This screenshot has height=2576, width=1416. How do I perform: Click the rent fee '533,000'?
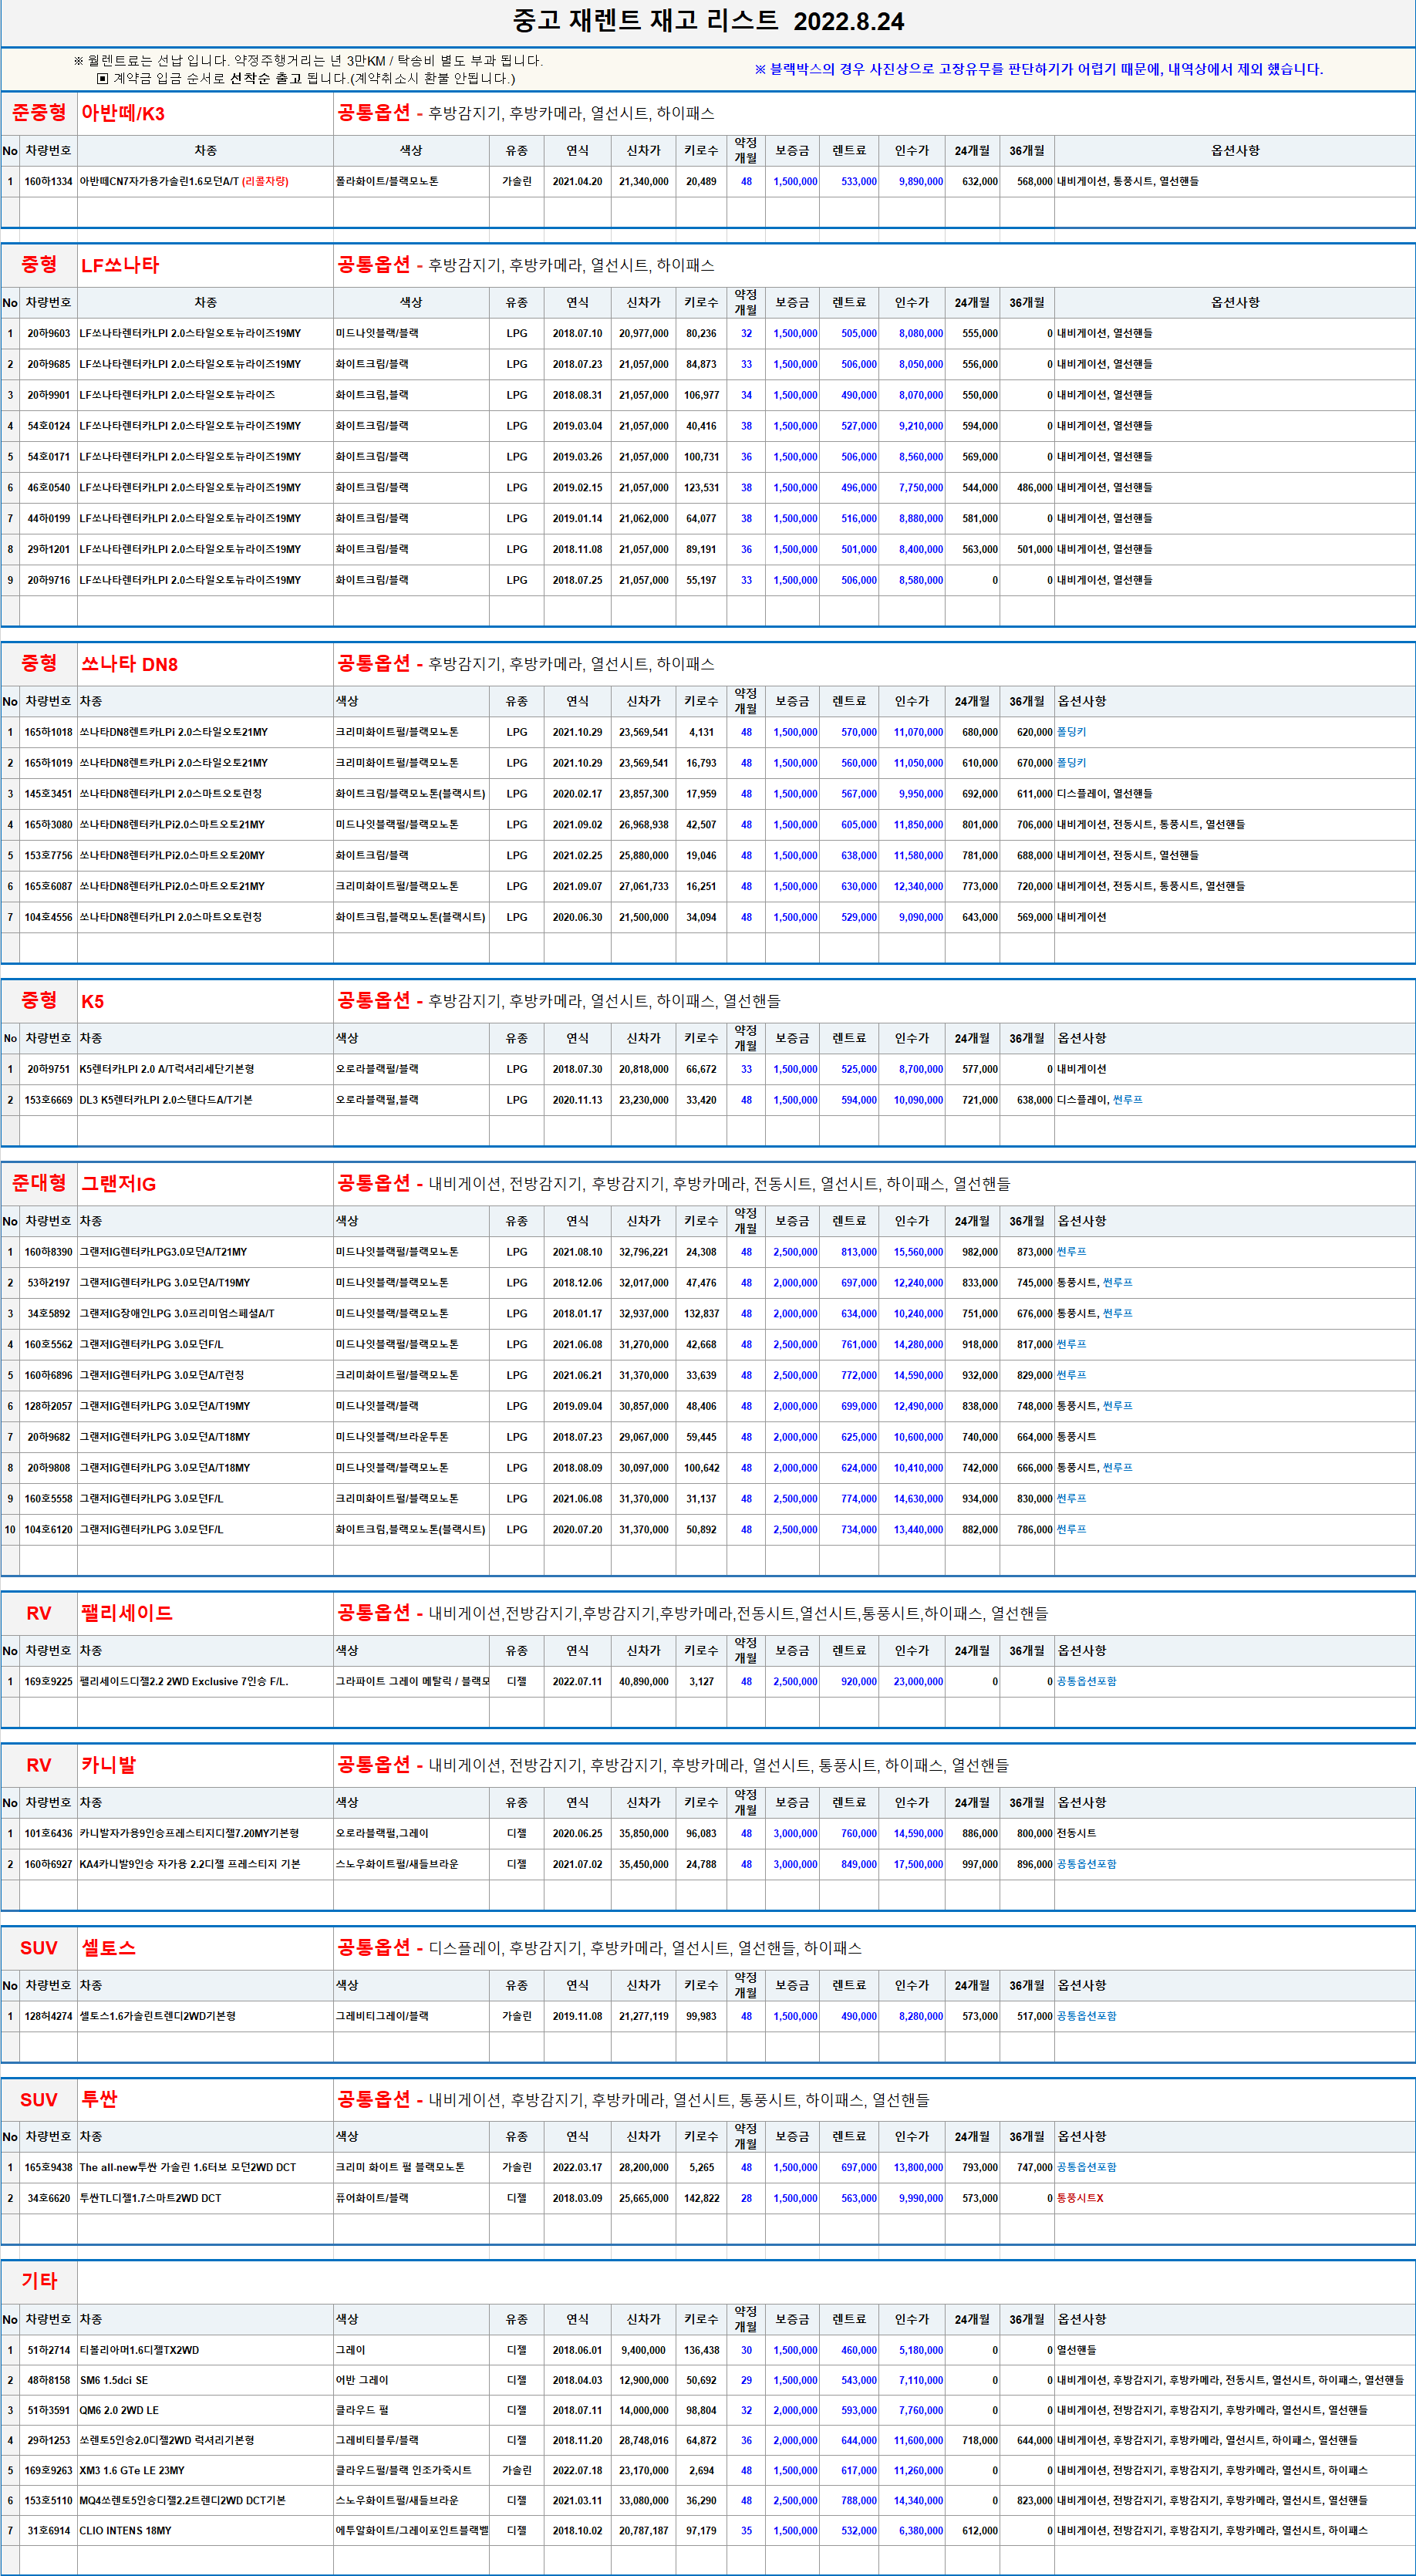pos(859,181)
